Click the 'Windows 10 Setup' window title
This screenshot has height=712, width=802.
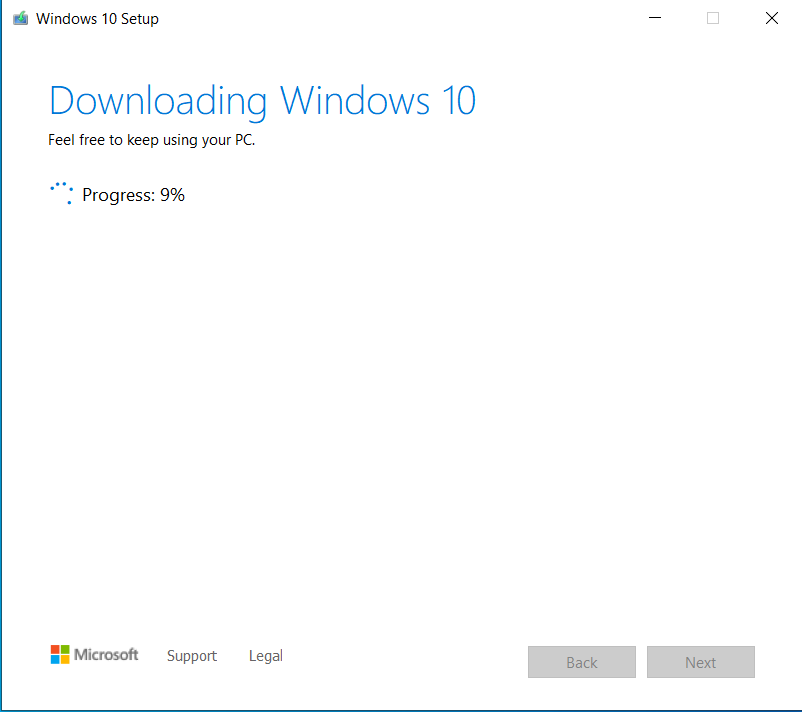coord(97,19)
